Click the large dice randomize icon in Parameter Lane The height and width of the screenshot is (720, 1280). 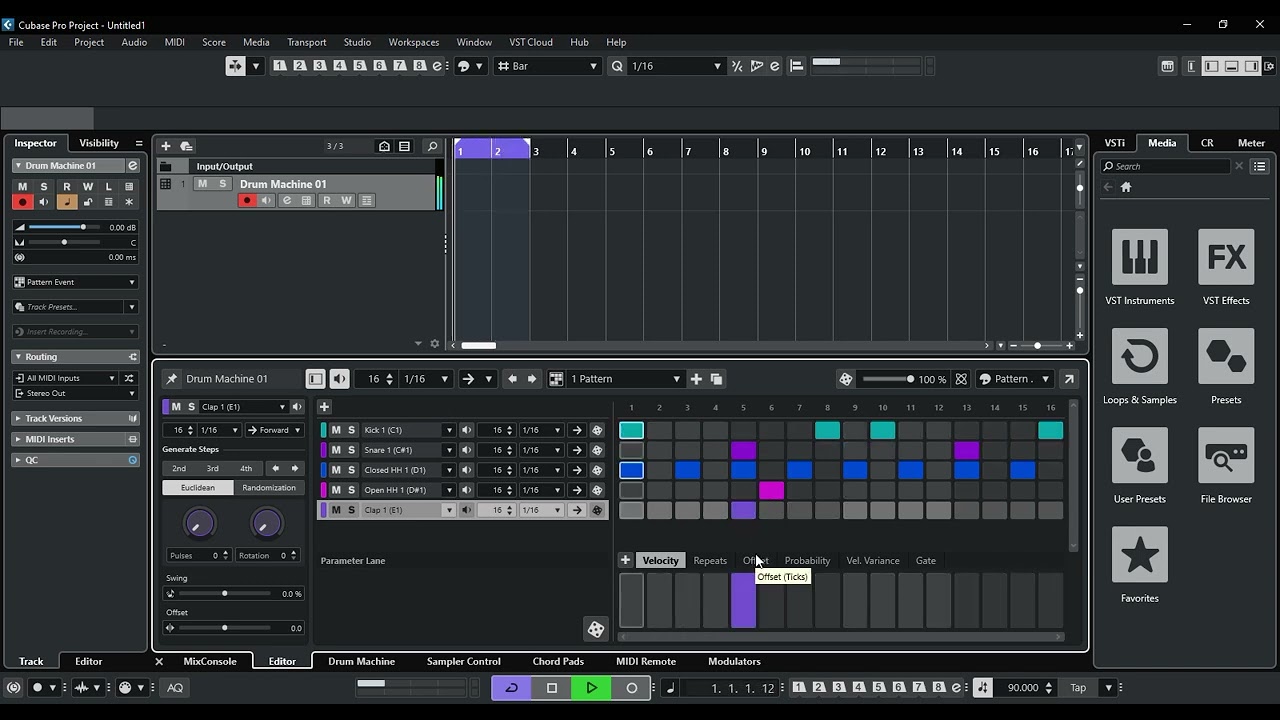tap(596, 629)
